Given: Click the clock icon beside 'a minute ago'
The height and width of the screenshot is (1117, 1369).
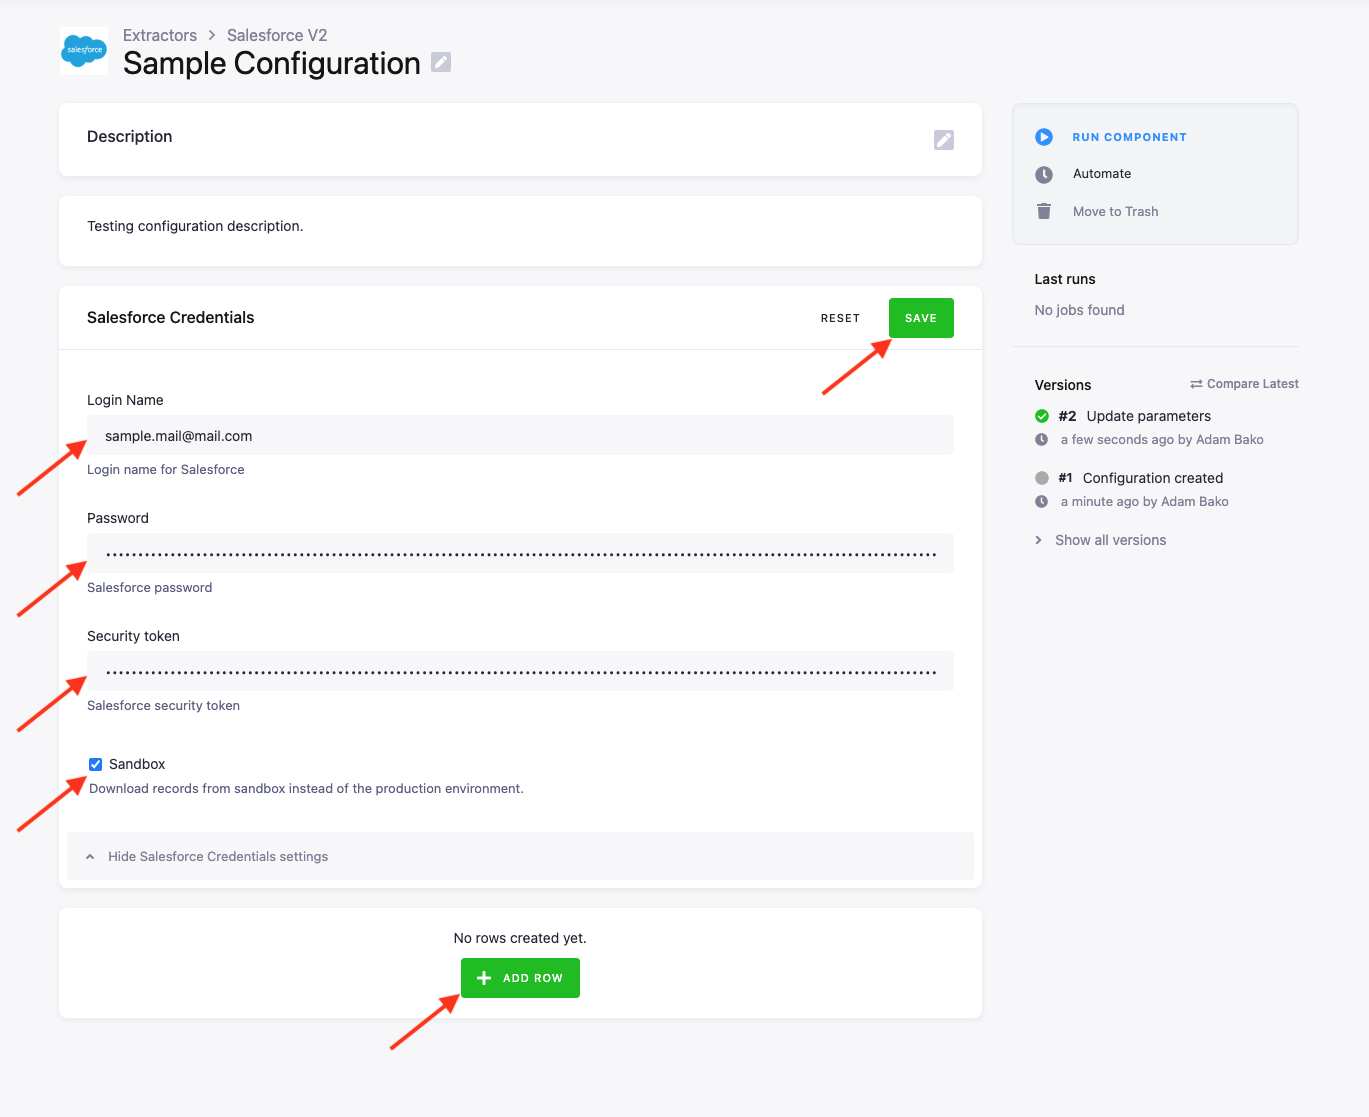Looking at the screenshot, I should click(1042, 502).
